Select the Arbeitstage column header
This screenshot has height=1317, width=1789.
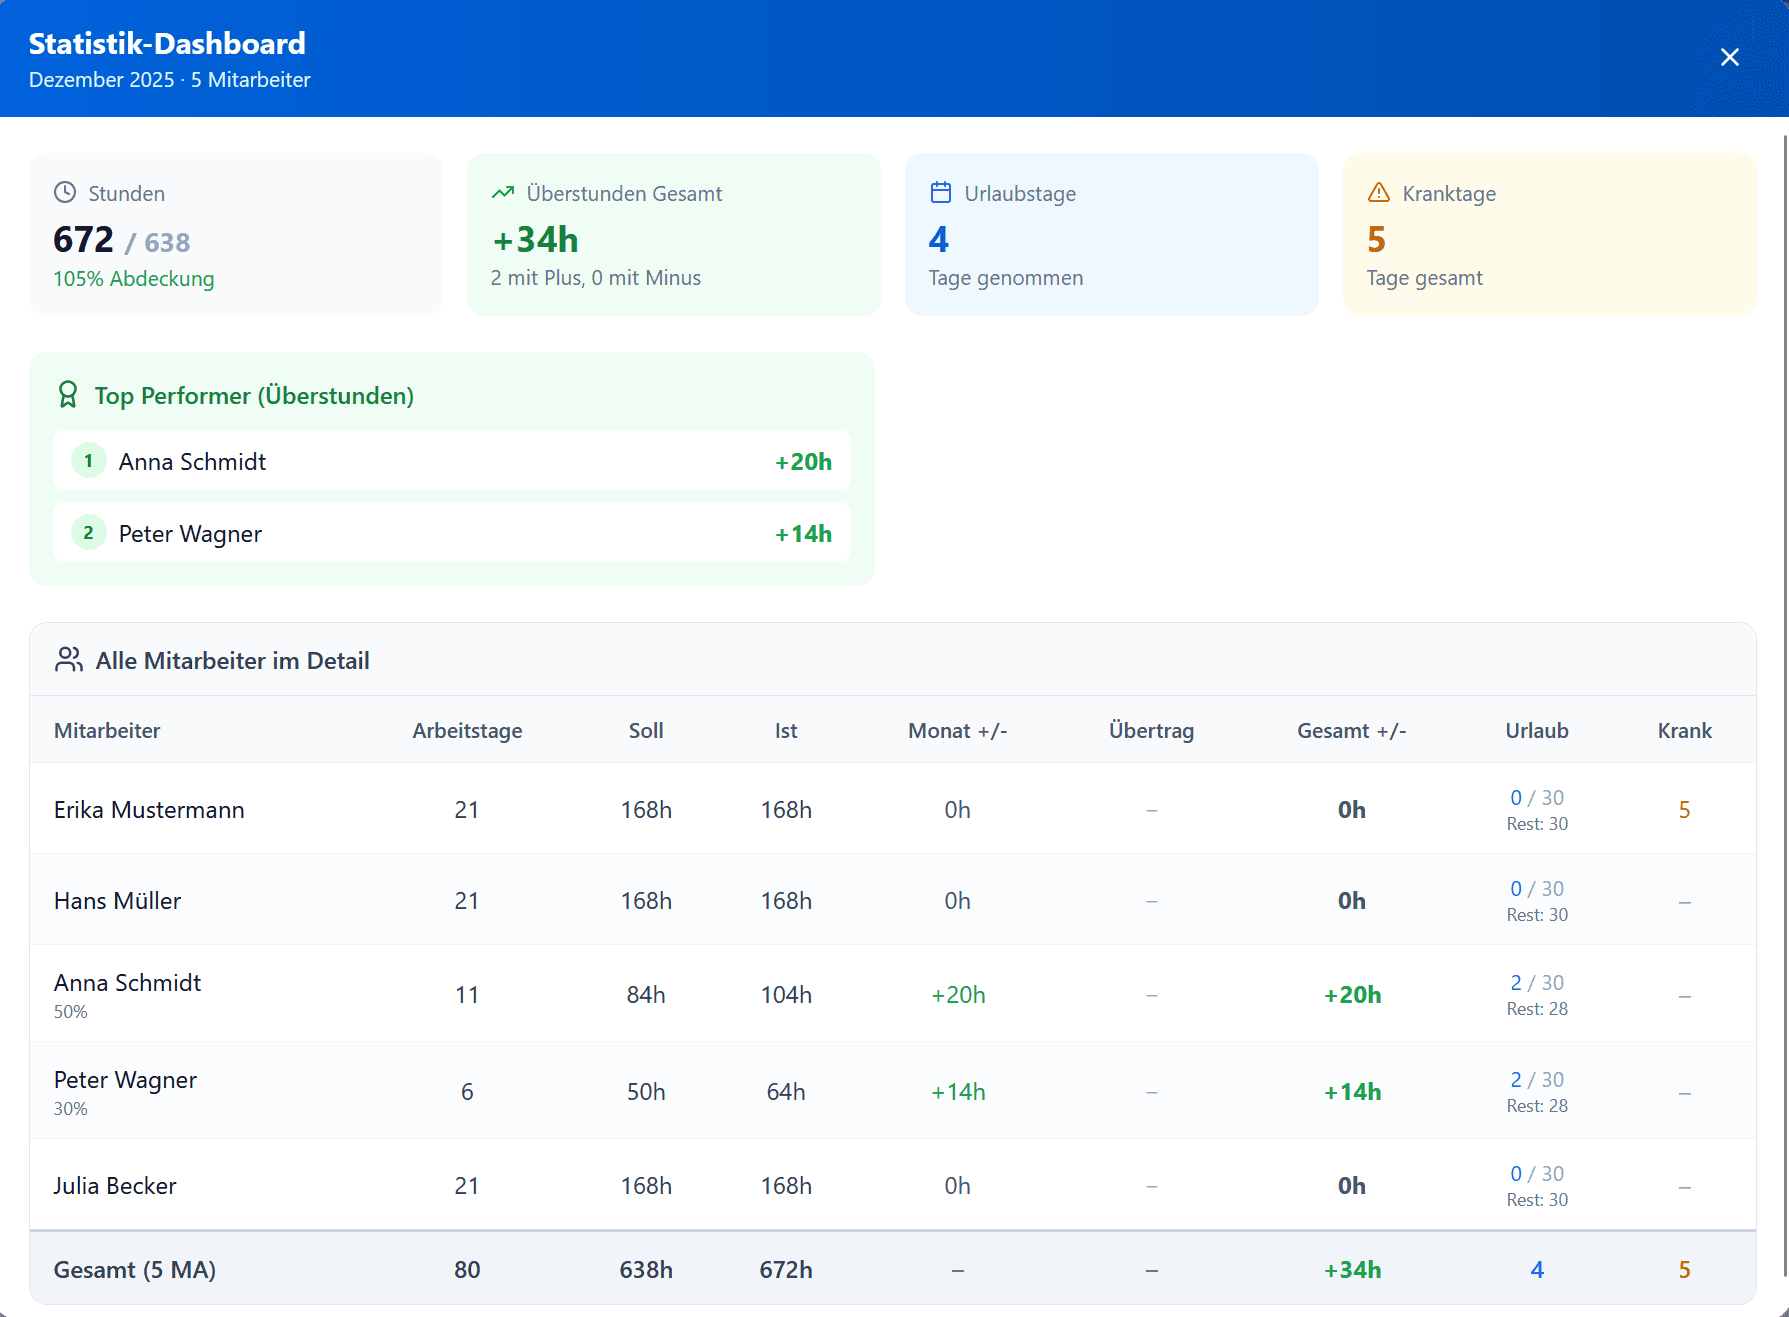467,731
